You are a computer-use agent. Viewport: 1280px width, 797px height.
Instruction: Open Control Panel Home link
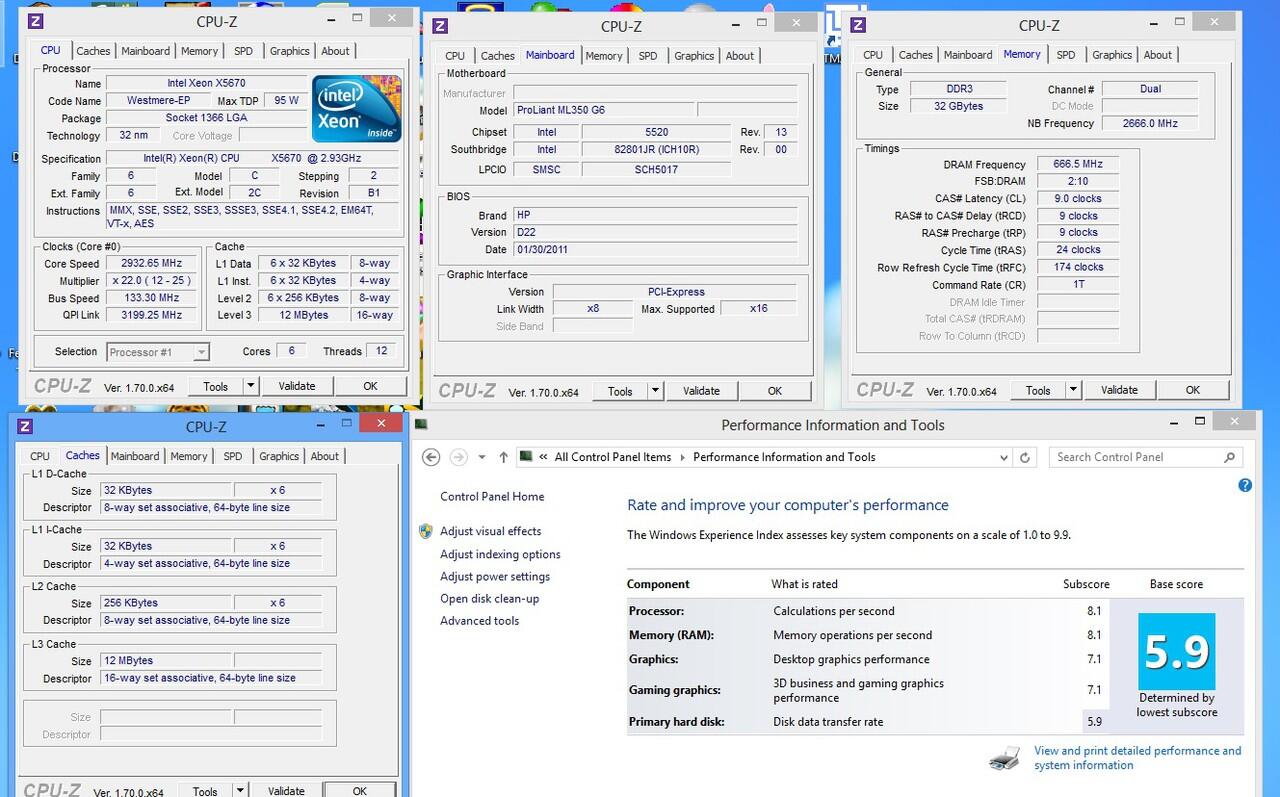coord(492,497)
